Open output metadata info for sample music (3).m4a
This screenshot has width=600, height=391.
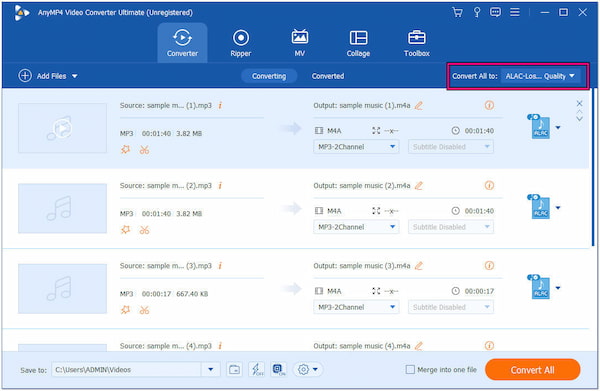coord(489,266)
